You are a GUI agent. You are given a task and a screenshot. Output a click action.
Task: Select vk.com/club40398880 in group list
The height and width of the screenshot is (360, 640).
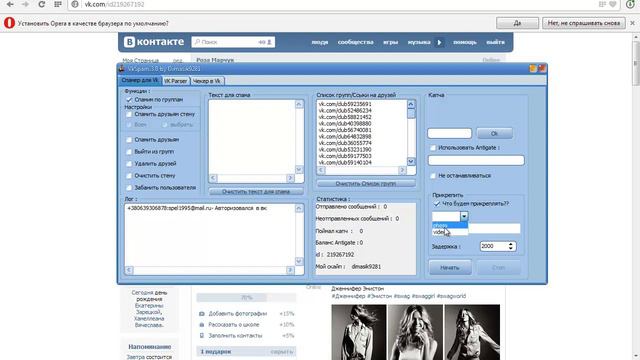345,123
